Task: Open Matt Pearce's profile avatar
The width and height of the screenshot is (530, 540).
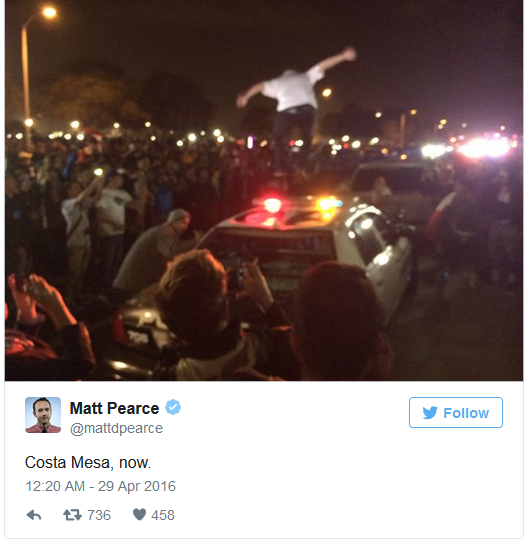Action: [x=43, y=415]
